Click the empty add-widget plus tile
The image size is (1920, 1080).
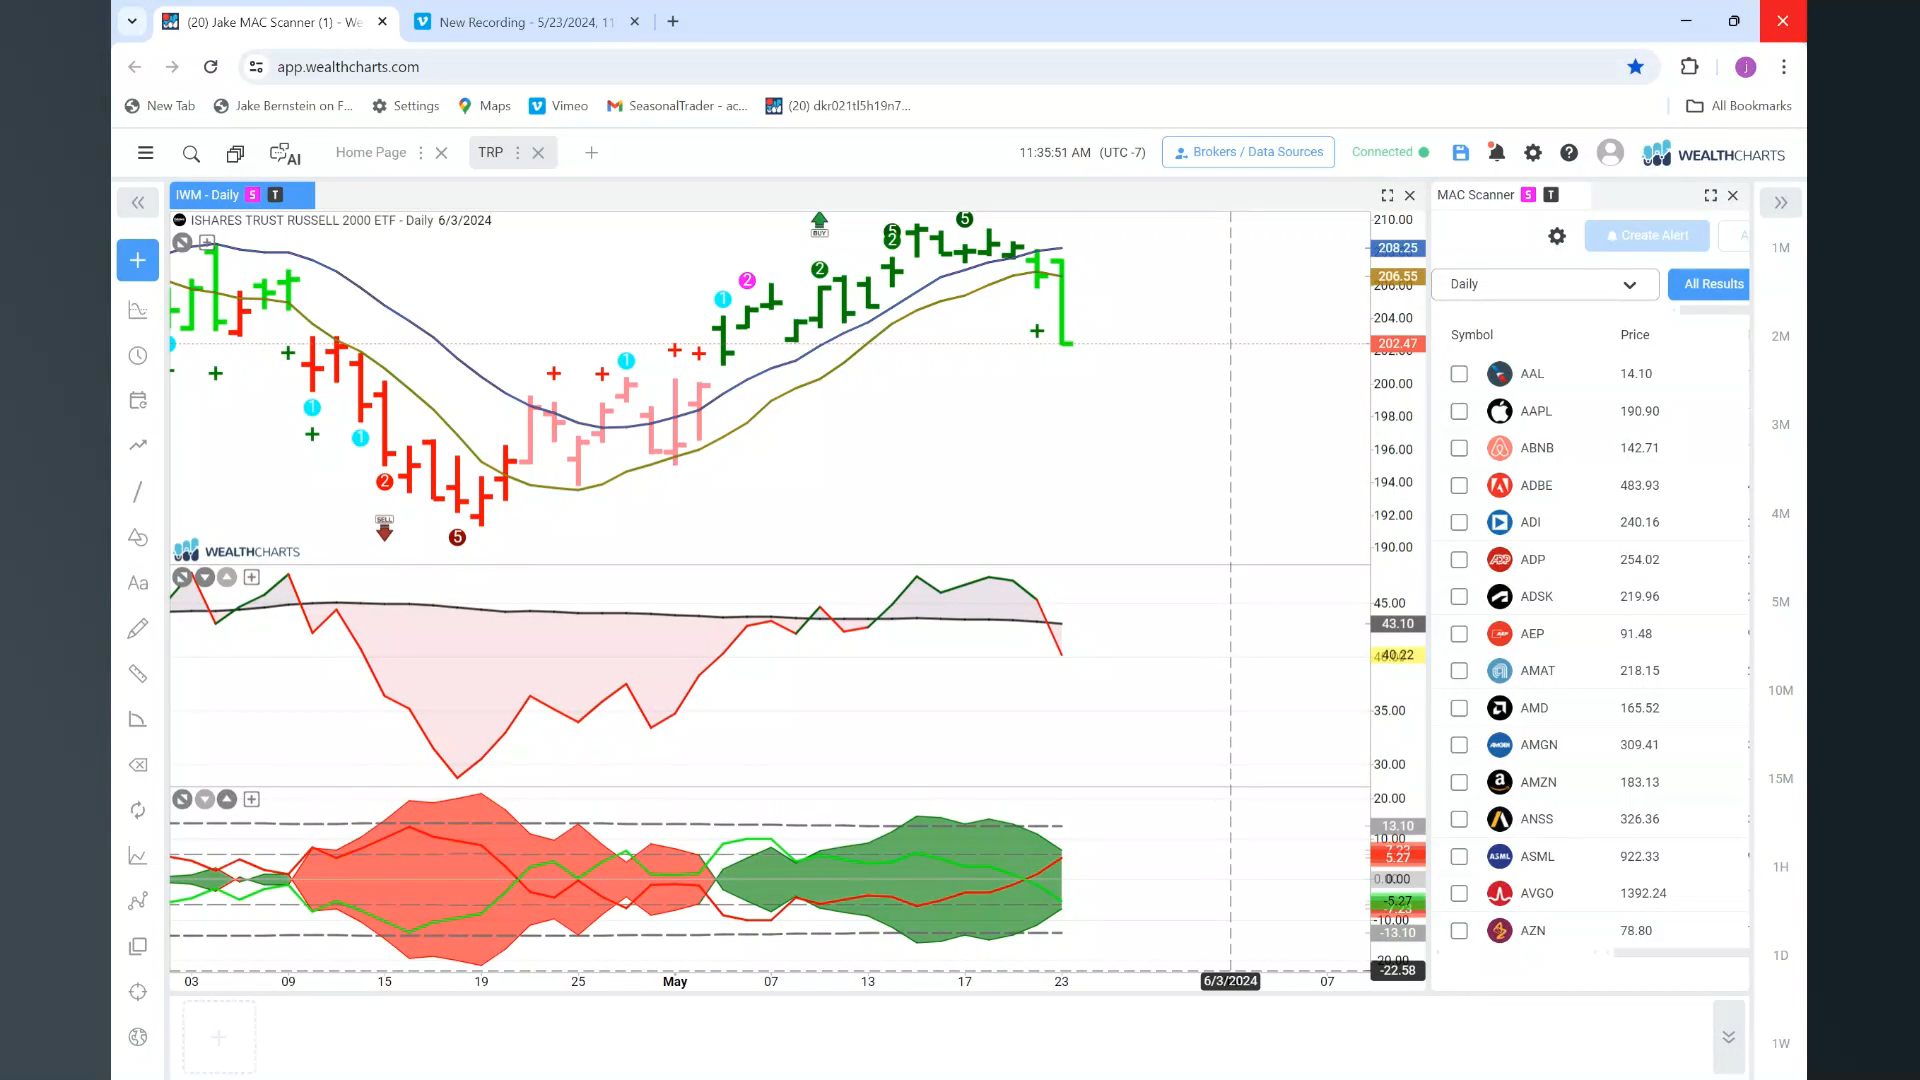coord(219,1038)
